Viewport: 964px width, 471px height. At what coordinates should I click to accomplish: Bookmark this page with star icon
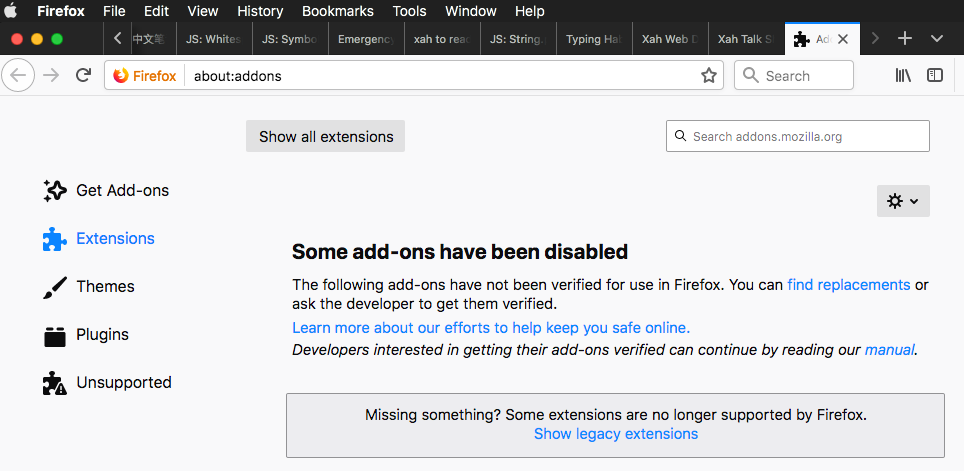[x=709, y=76]
